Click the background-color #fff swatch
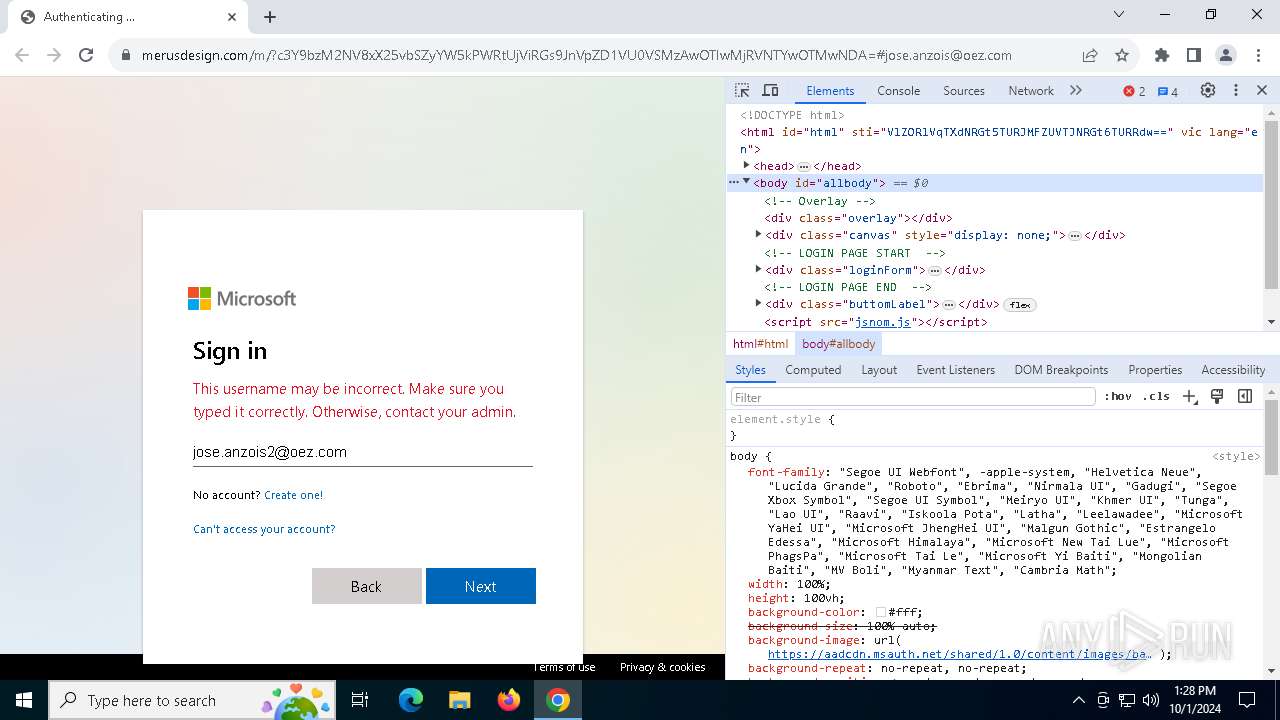 point(881,613)
